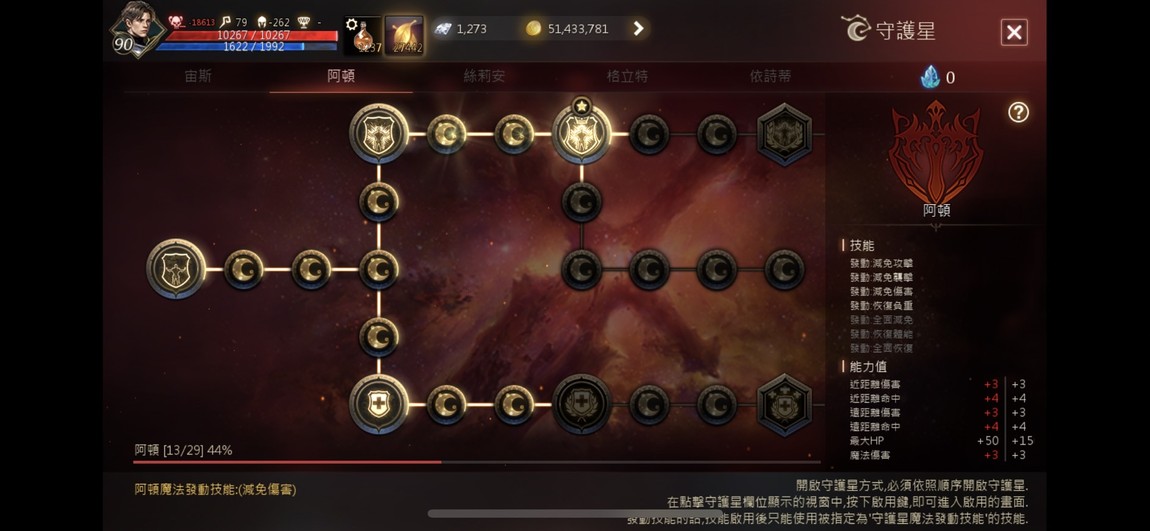Close the 守護星 screen with X
Viewport: 1150px width, 531px height.
coord(1014,32)
